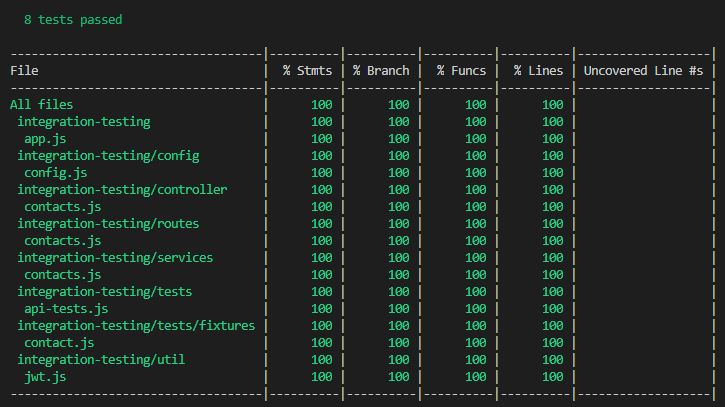Open the app.js file entry

coord(45,138)
